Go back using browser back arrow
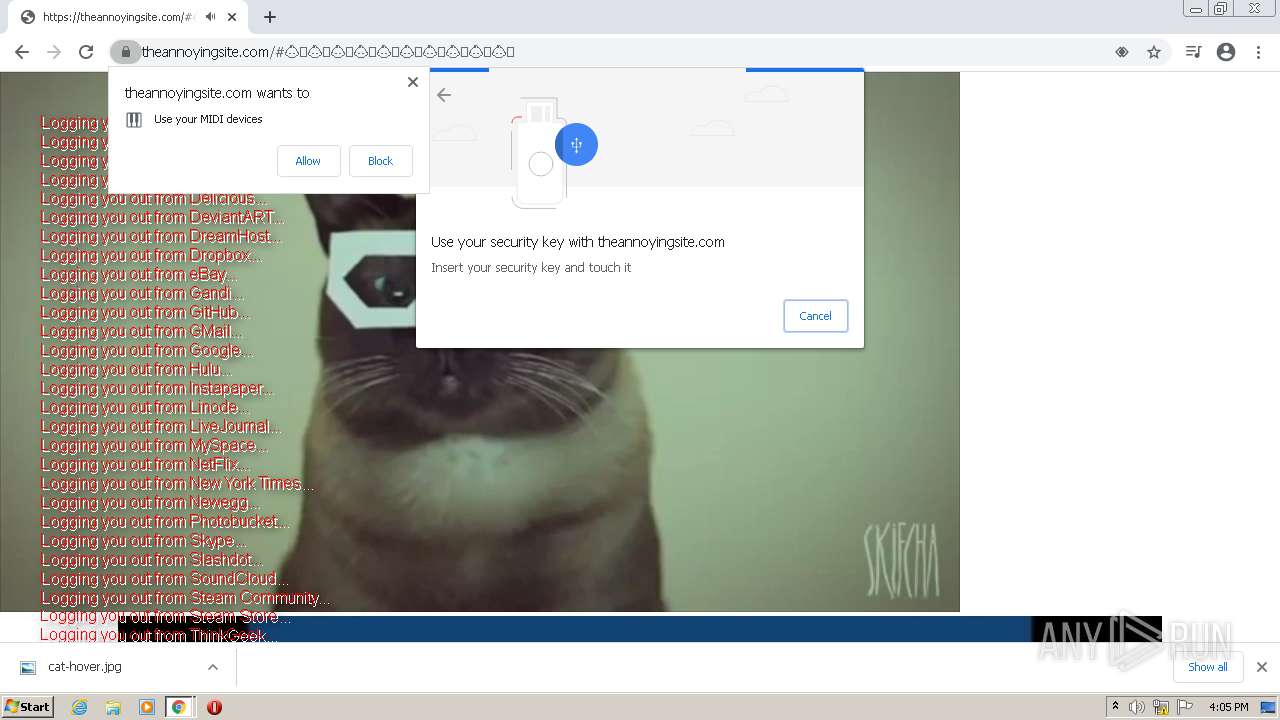 tap(22, 52)
